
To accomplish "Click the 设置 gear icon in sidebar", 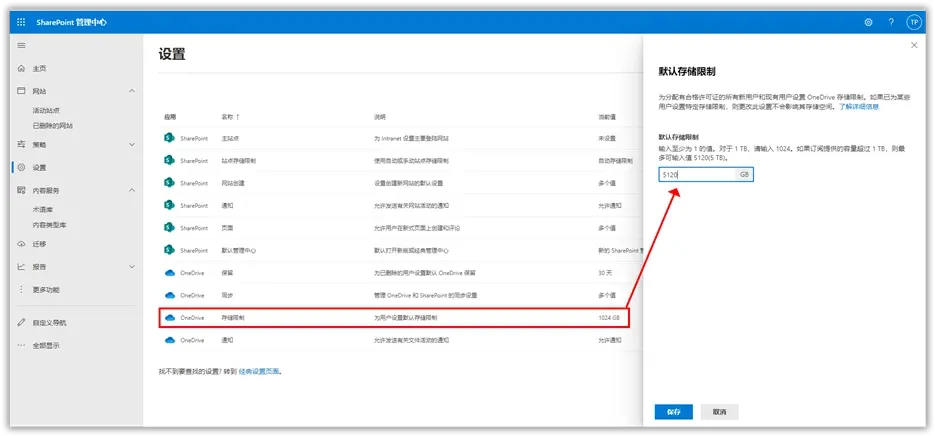I will tap(21, 168).
